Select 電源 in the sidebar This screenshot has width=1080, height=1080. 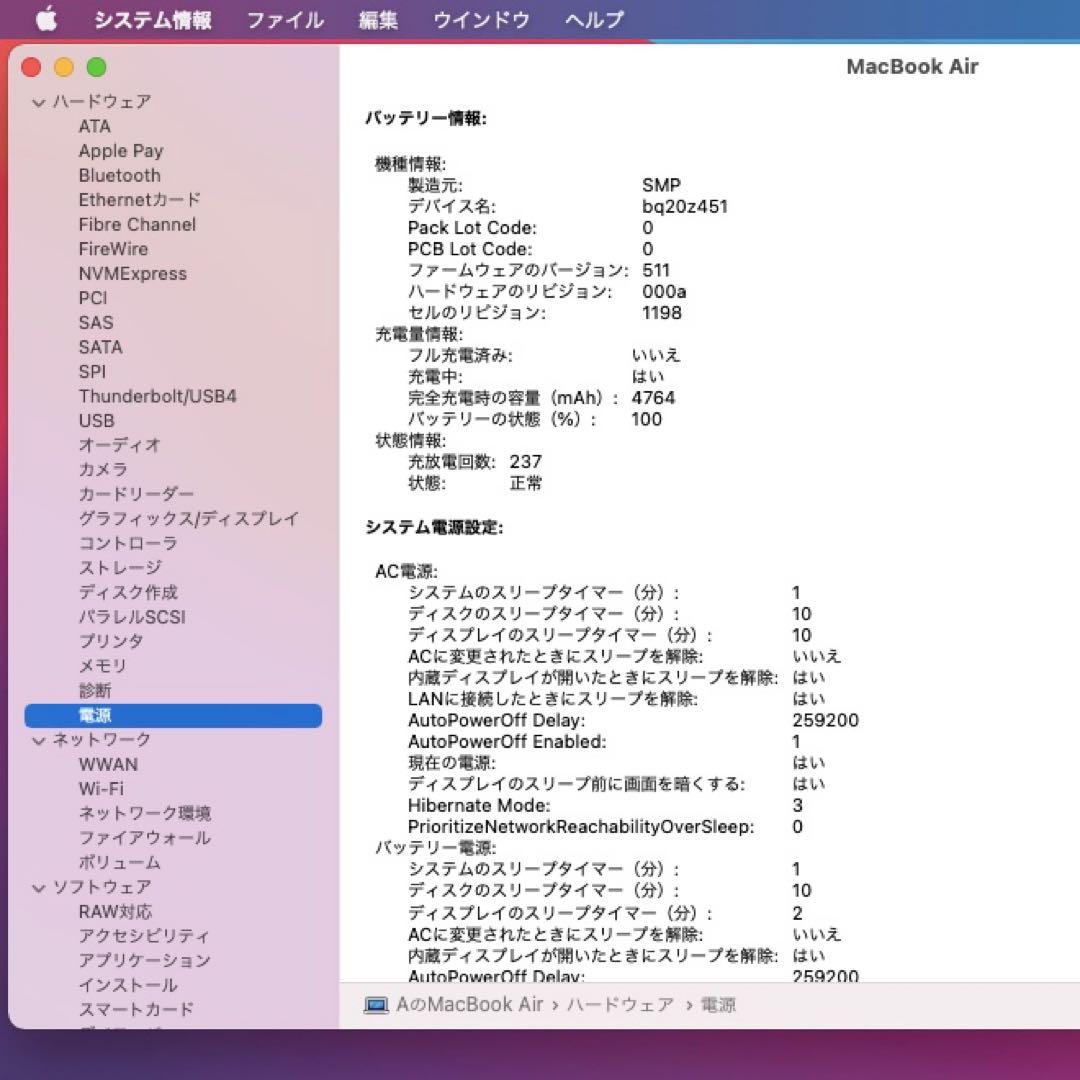[x=98, y=715]
